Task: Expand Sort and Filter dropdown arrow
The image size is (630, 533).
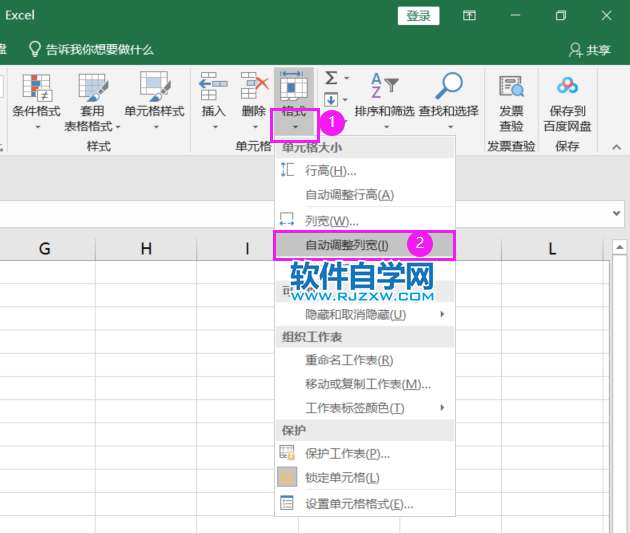Action: [x=387, y=127]
